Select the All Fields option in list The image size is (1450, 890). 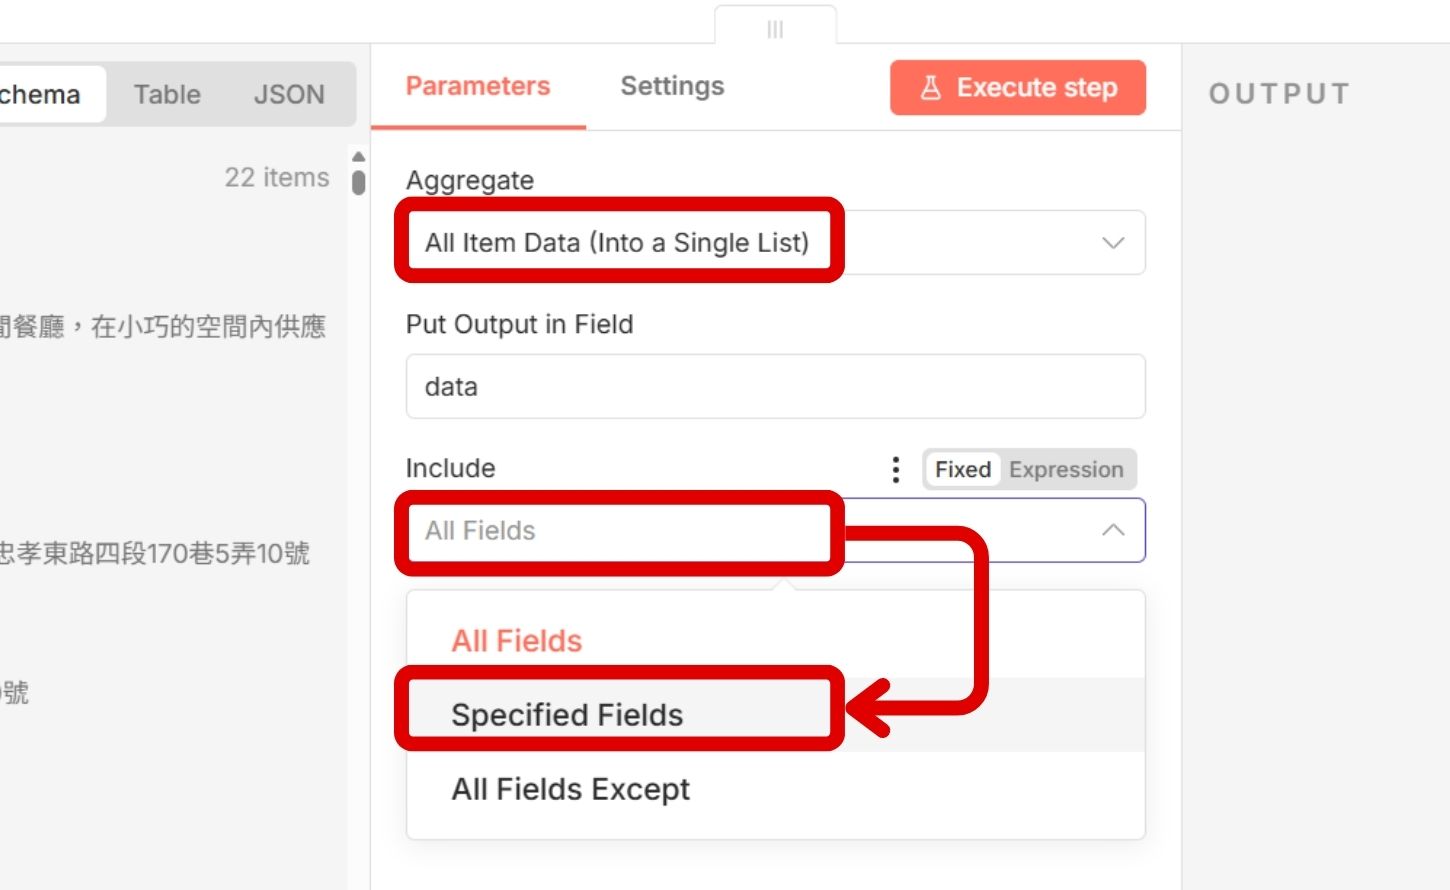[516, 641]
